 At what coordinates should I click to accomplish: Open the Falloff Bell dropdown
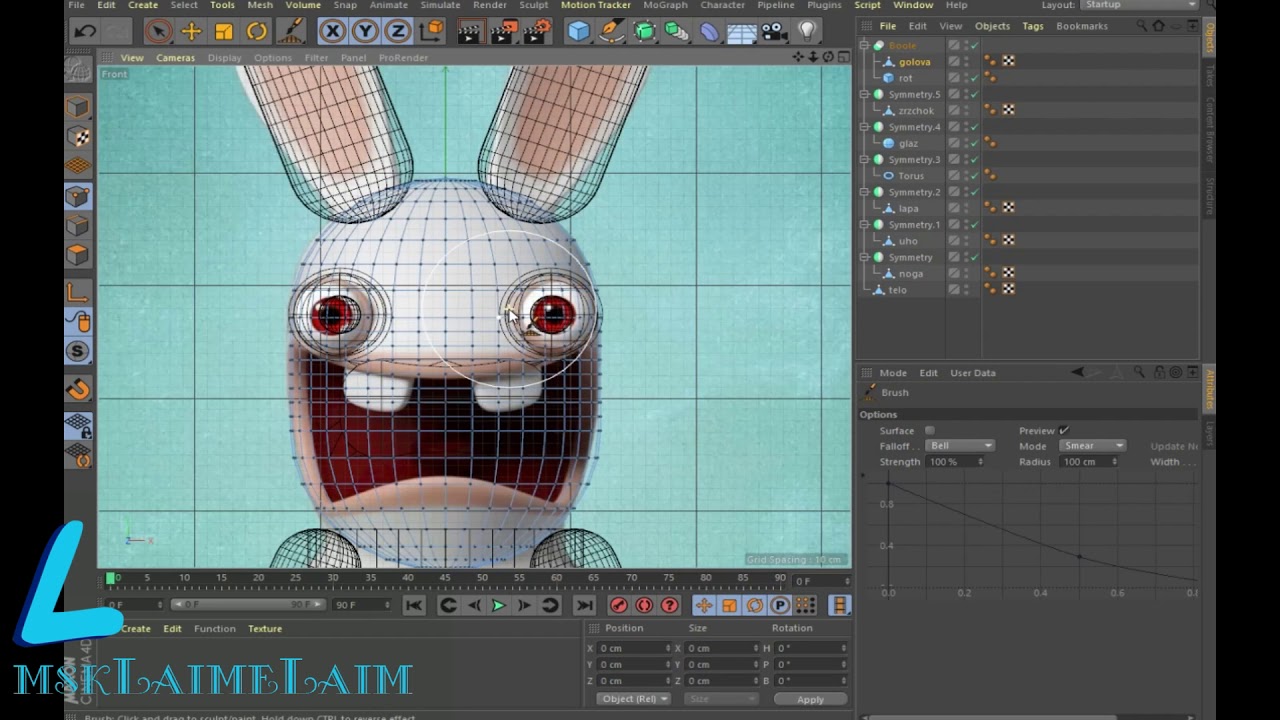pos(960,446)
